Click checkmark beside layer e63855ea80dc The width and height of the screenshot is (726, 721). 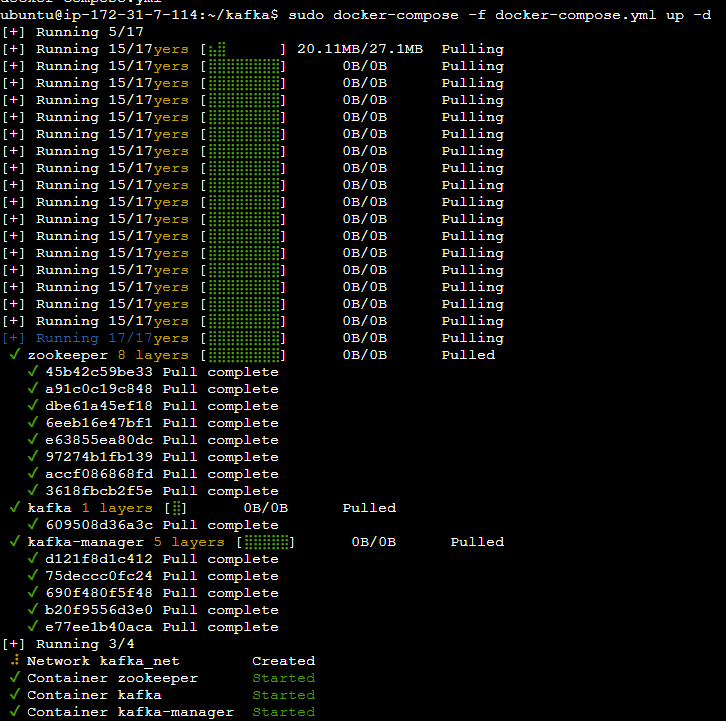coord(32,439)
